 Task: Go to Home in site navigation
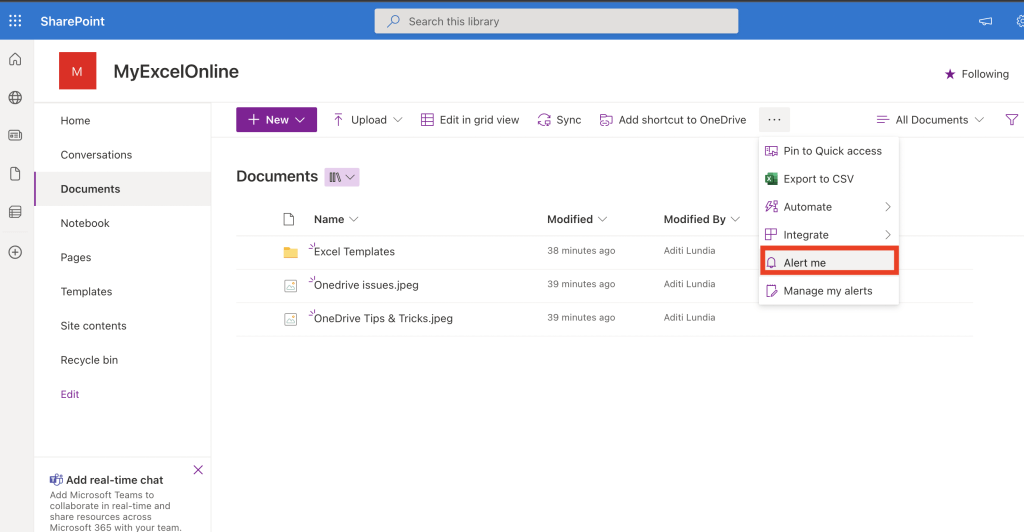pyautogui.click(x=75, y=121)
